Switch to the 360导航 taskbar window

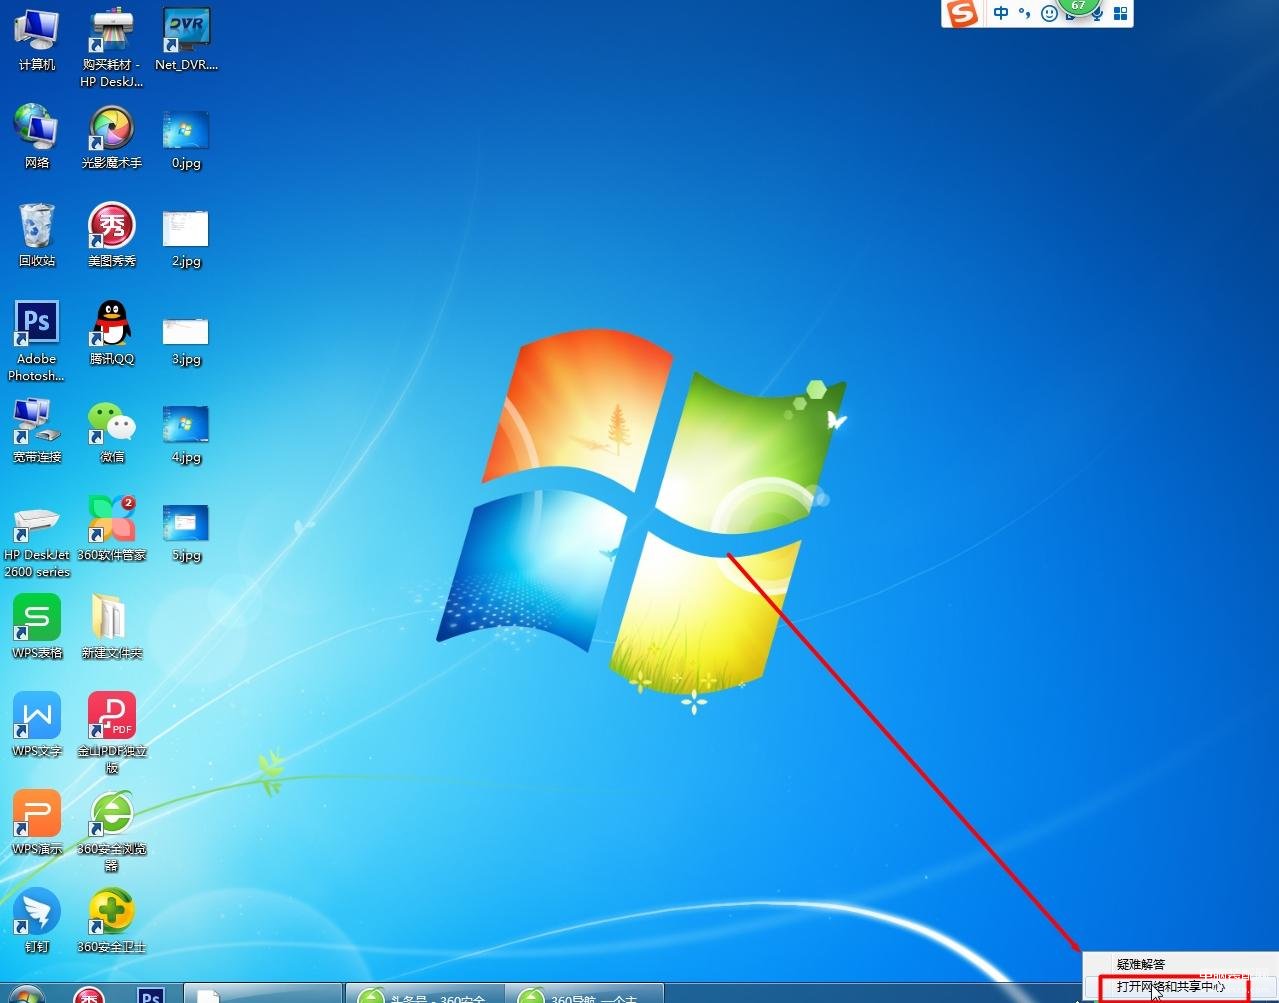[584, 993]
